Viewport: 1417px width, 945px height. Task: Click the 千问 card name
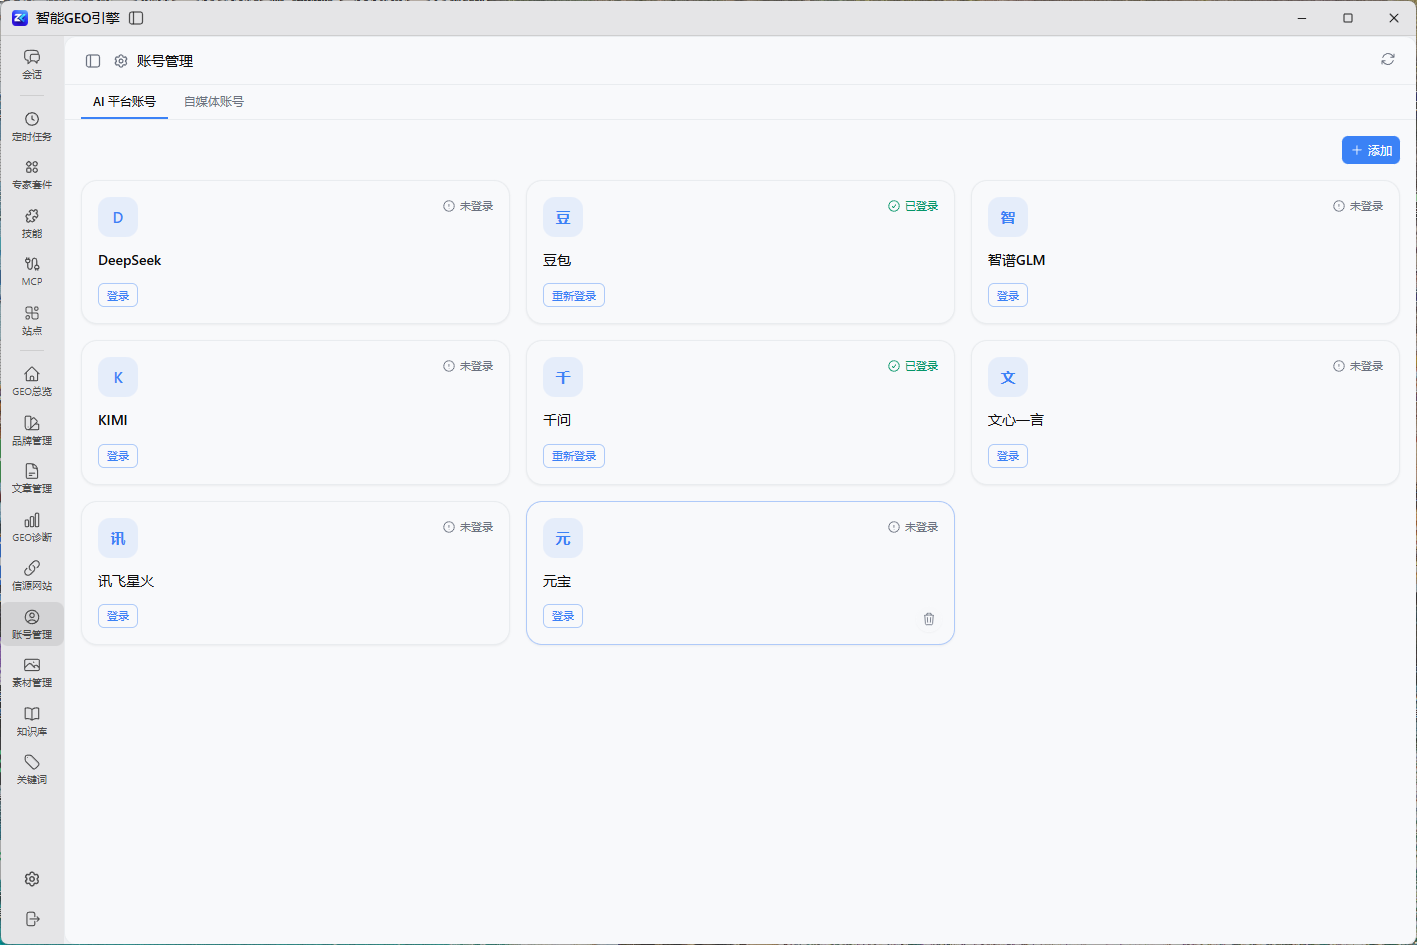pos(557,420)
